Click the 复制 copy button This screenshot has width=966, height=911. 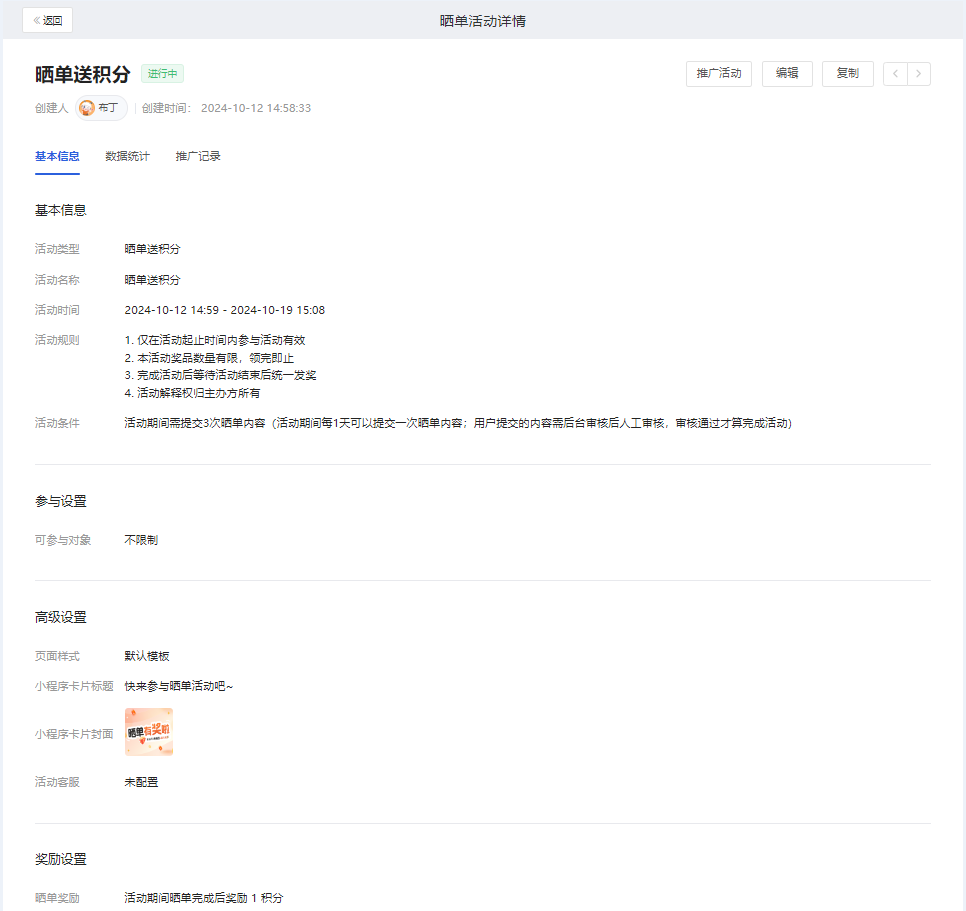[847, 73]
